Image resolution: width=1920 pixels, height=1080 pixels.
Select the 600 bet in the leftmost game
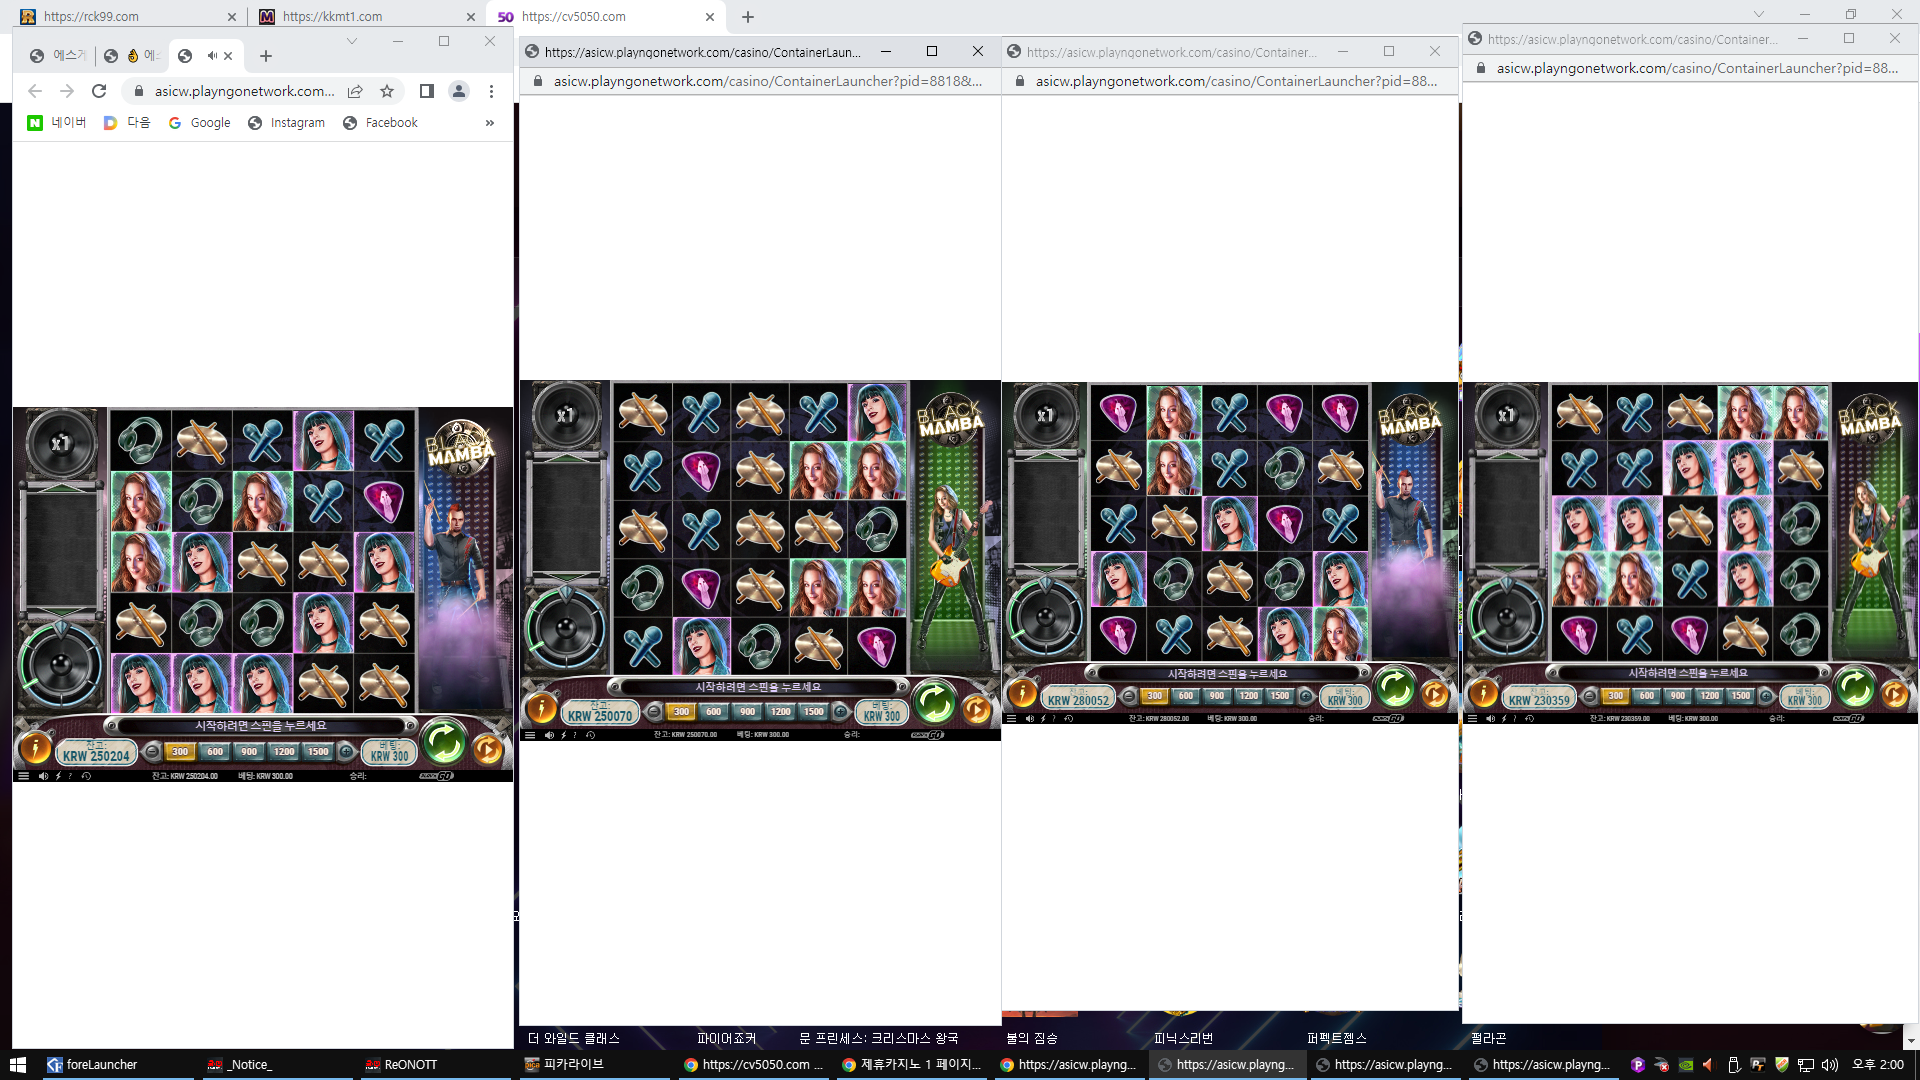[215, 751]
